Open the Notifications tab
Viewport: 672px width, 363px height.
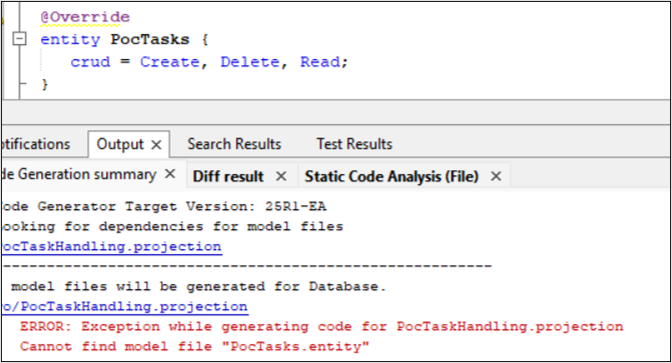pos(35,144)
